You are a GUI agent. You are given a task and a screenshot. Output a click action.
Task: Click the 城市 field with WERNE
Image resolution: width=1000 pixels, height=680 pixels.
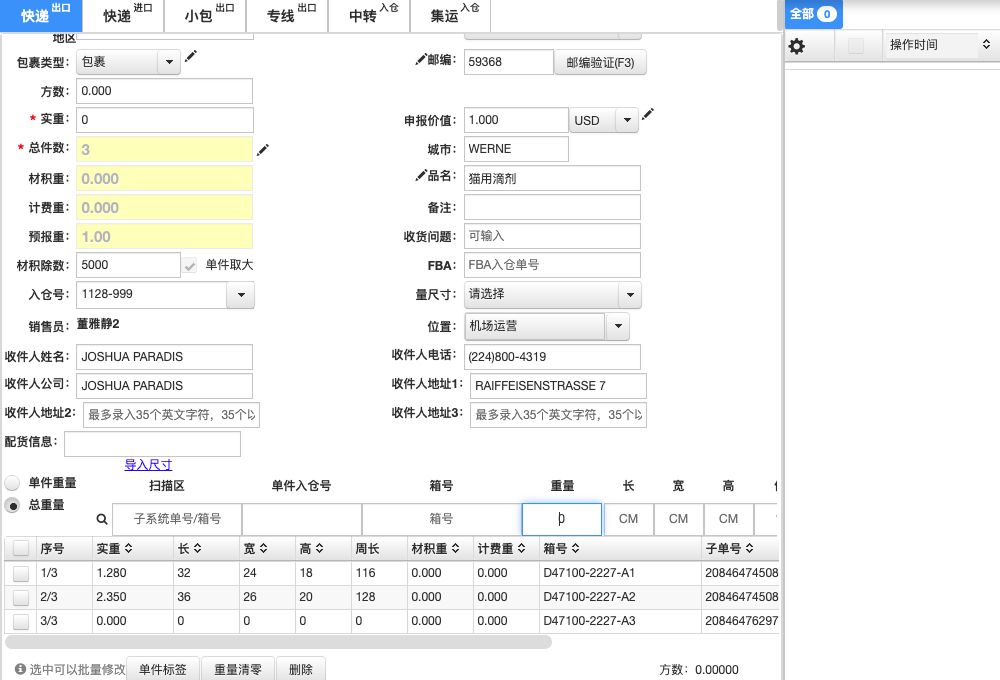click(x=516, y=149)
